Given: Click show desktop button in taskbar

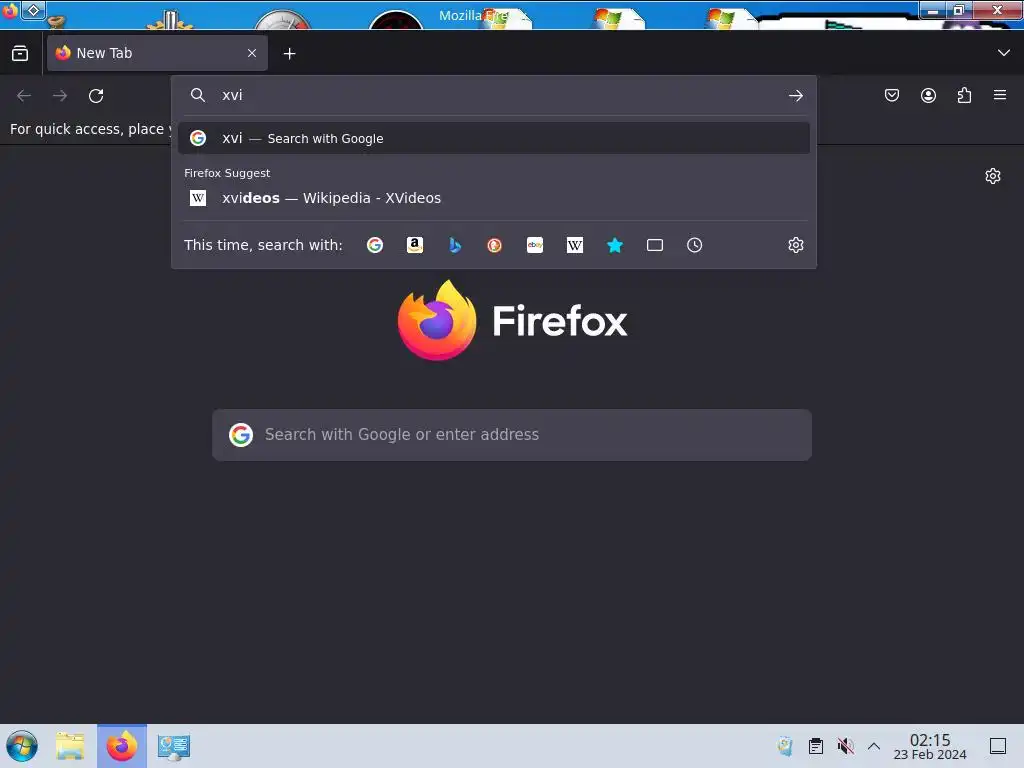Looking at the screenshot, I should click(998, 746).
